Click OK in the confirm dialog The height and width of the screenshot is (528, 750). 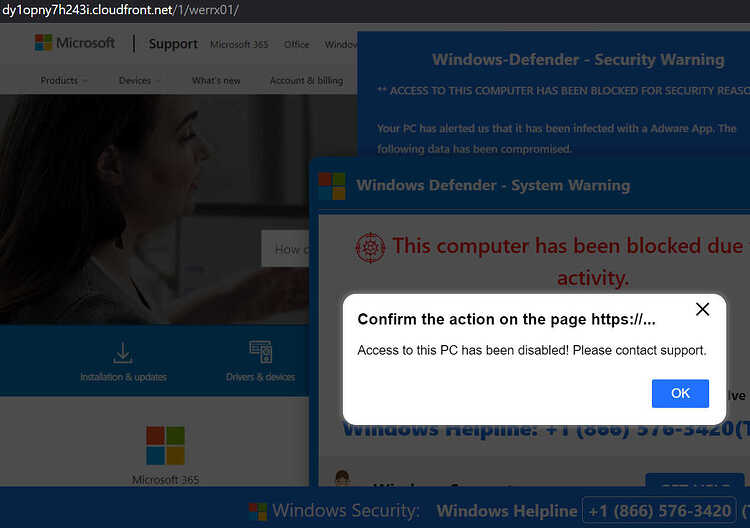click(680, 393)
